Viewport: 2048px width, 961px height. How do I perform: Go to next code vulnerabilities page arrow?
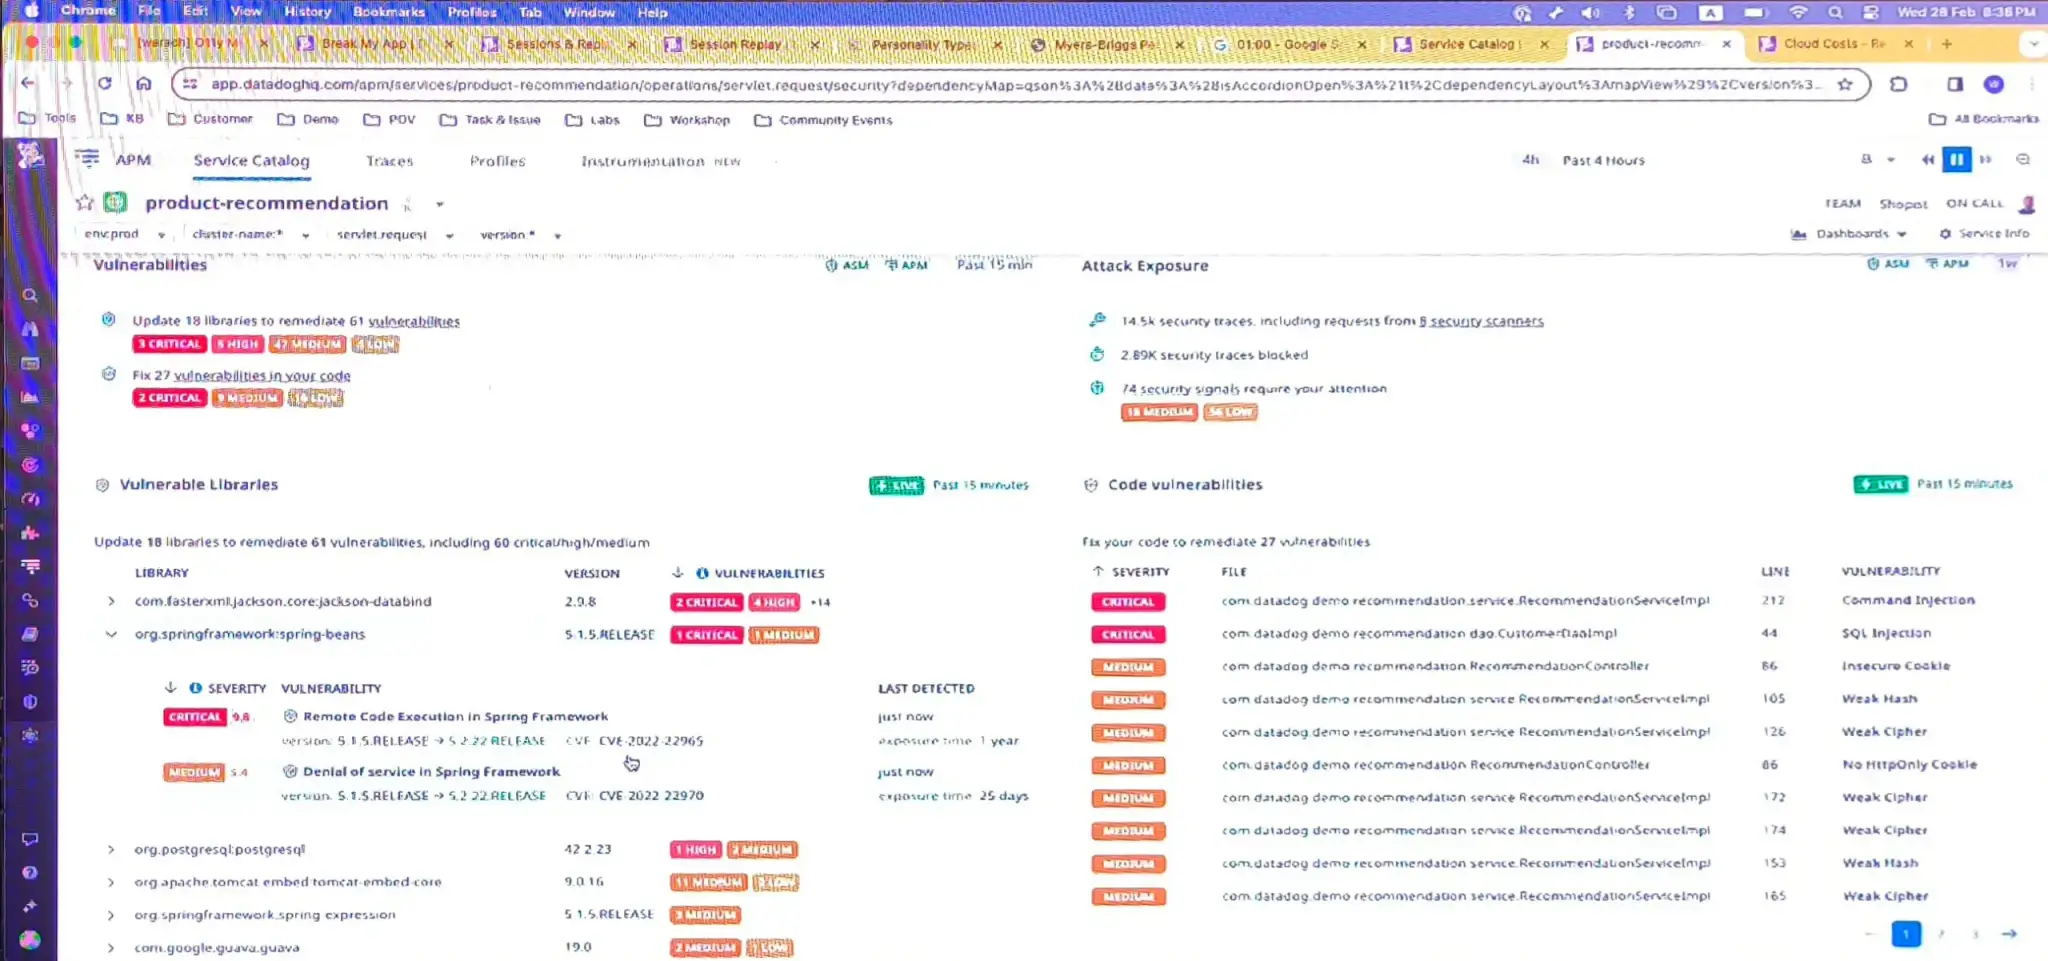2009,934
